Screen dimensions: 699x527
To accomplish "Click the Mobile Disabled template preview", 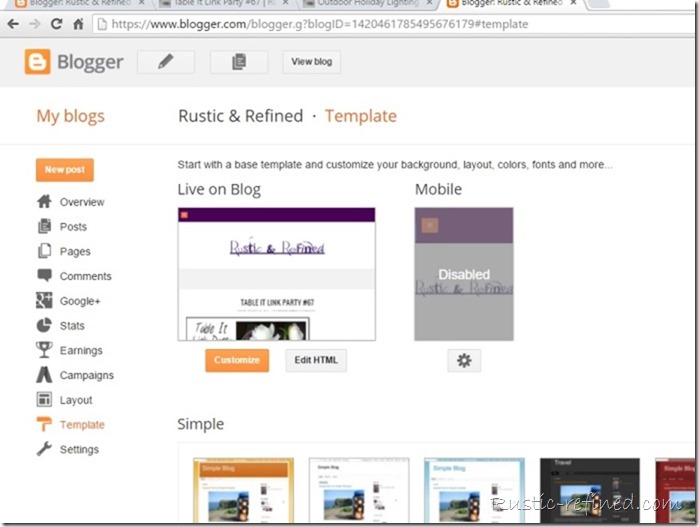I will pyautogui.click(x=464, y=274).
